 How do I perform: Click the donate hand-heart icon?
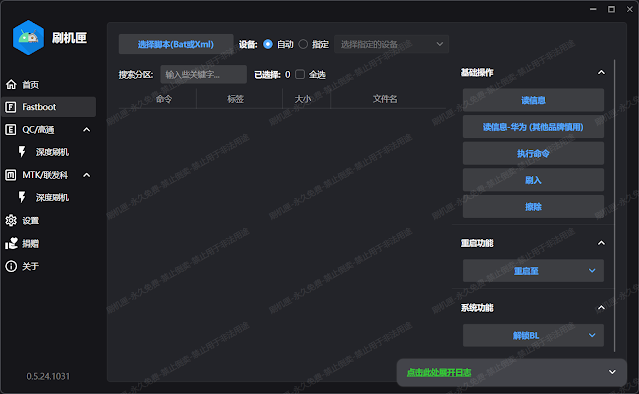tap(11, 243)
